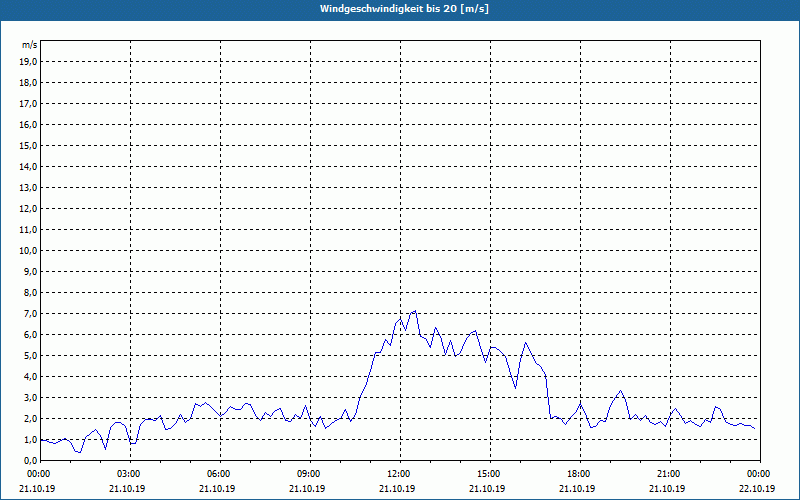Select the '18,0' y-axis label

pyautogui.click(x=28, y=83)
